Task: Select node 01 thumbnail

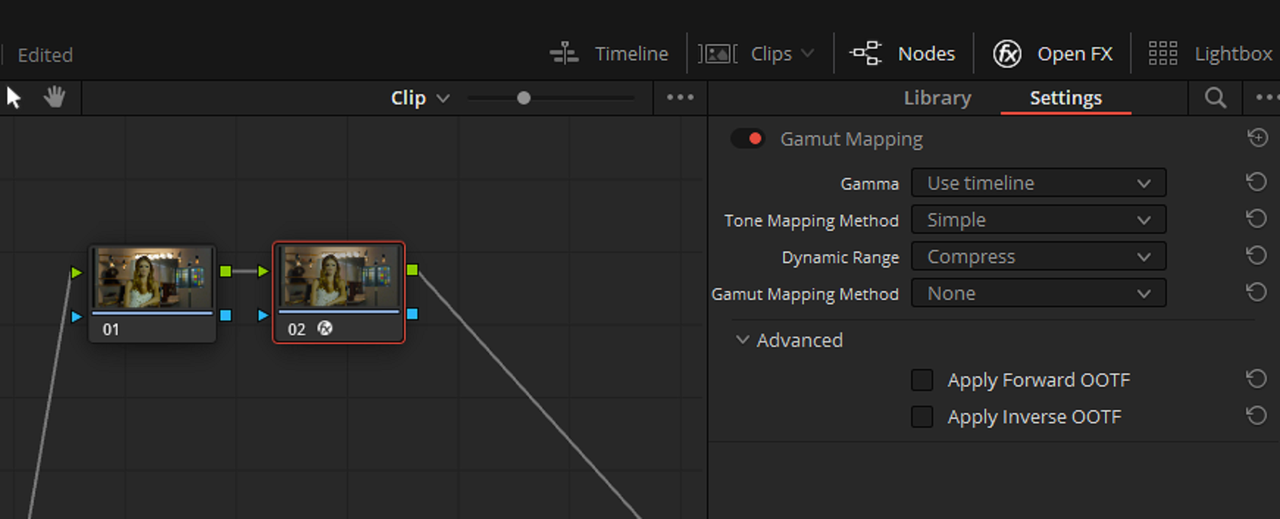Action: click(153, 279)
